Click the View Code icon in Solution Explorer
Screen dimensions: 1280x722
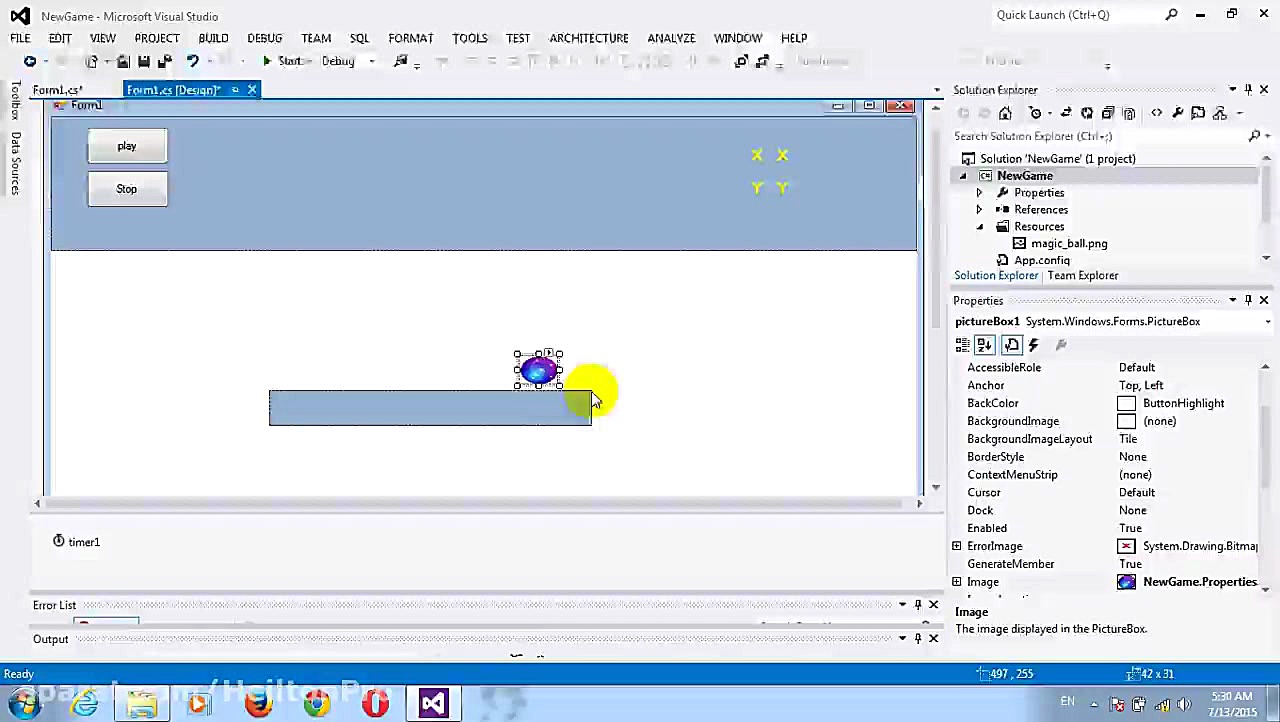click(x=1157, y=113)
